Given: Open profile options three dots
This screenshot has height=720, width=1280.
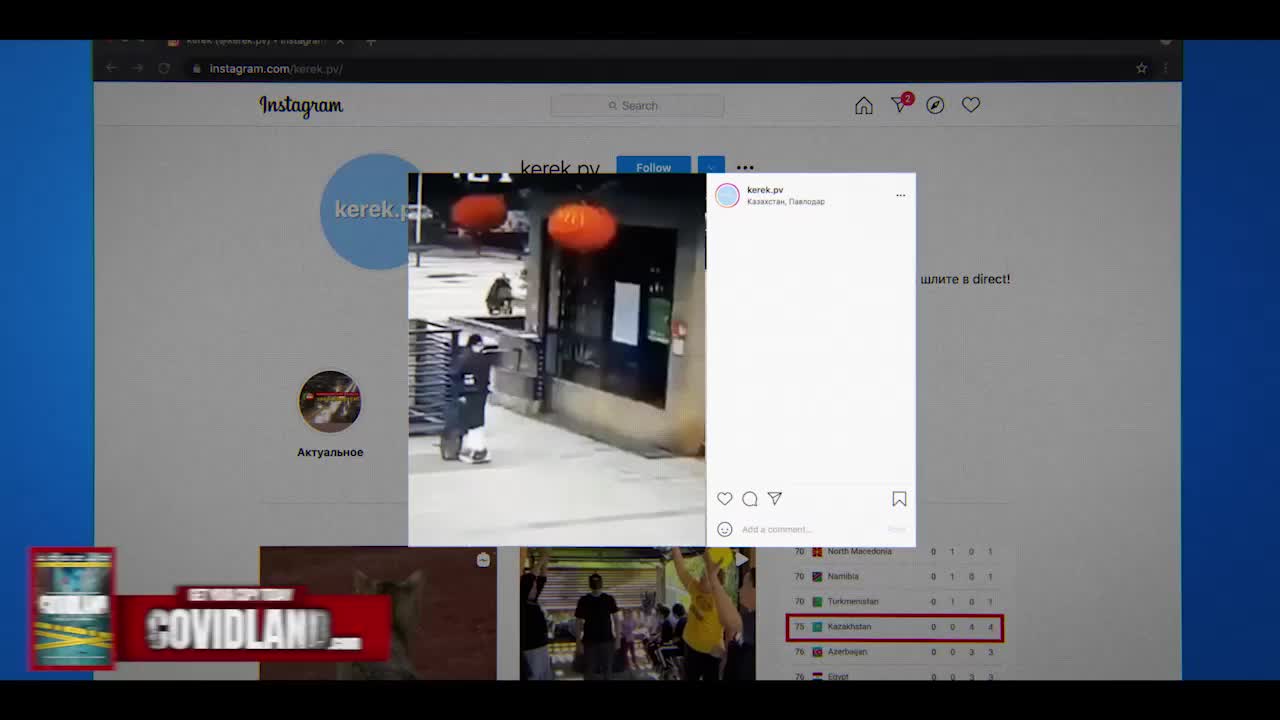Looking at the screenshot, I should pyautogui.click(x=745, y=167).
